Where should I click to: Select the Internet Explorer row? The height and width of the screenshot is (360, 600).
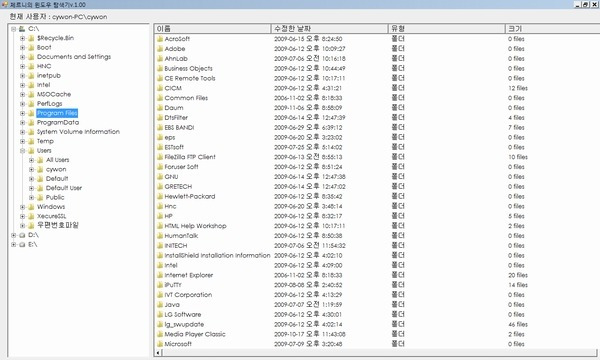pos(377,275)
